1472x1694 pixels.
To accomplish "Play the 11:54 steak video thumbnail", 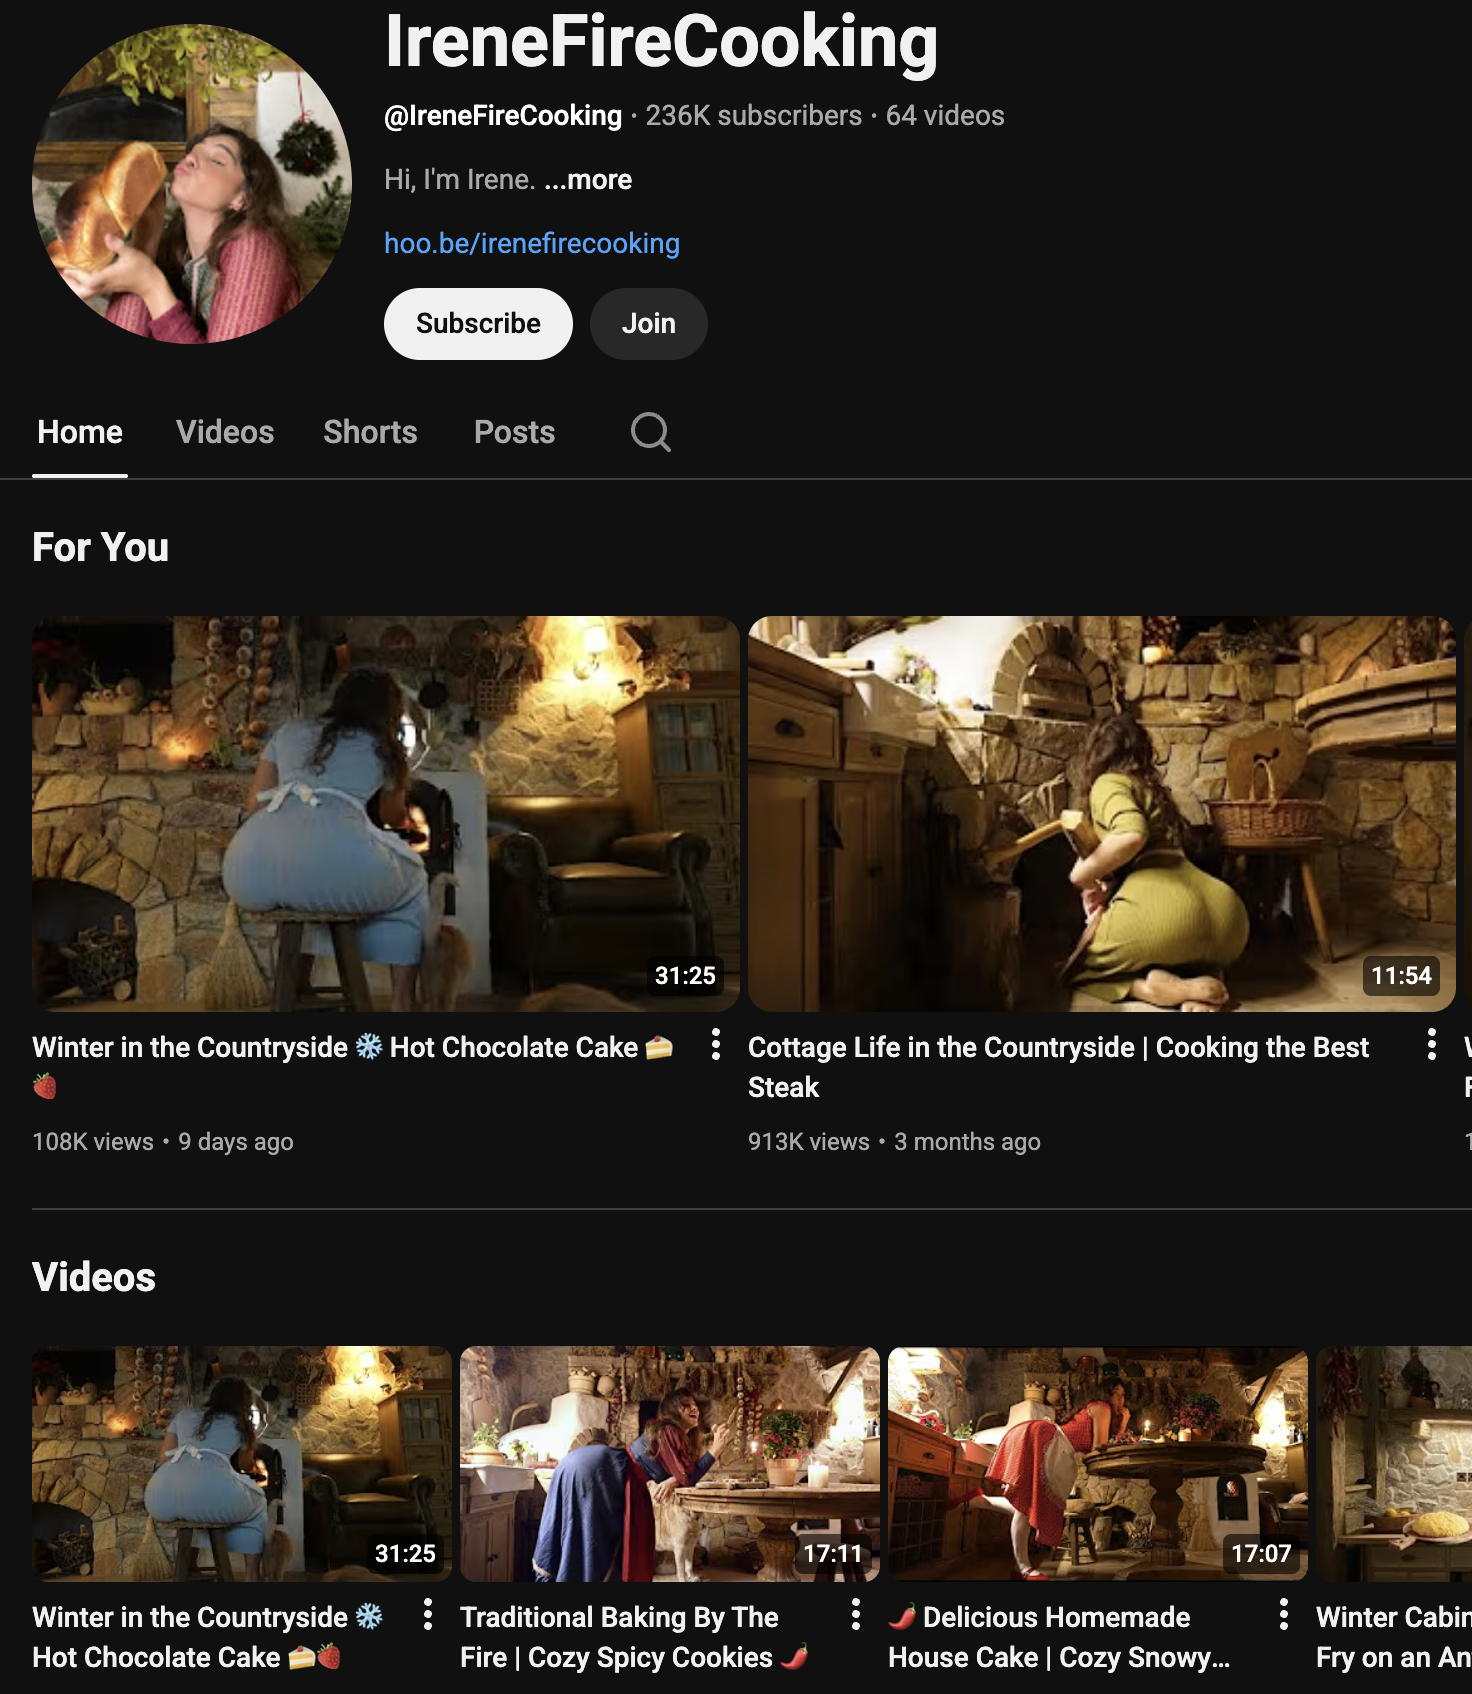I will tap(1102, 814).
